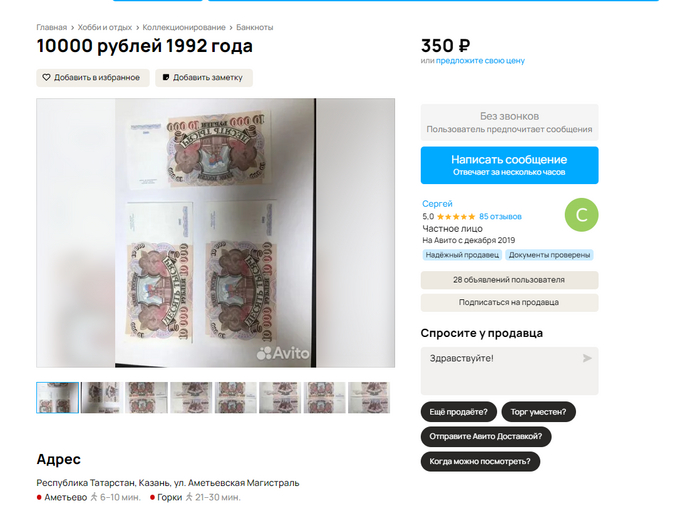Viewport: 700px width, 506px height.
Task: Select the second photo thumbnail
Action: point(102,397)
